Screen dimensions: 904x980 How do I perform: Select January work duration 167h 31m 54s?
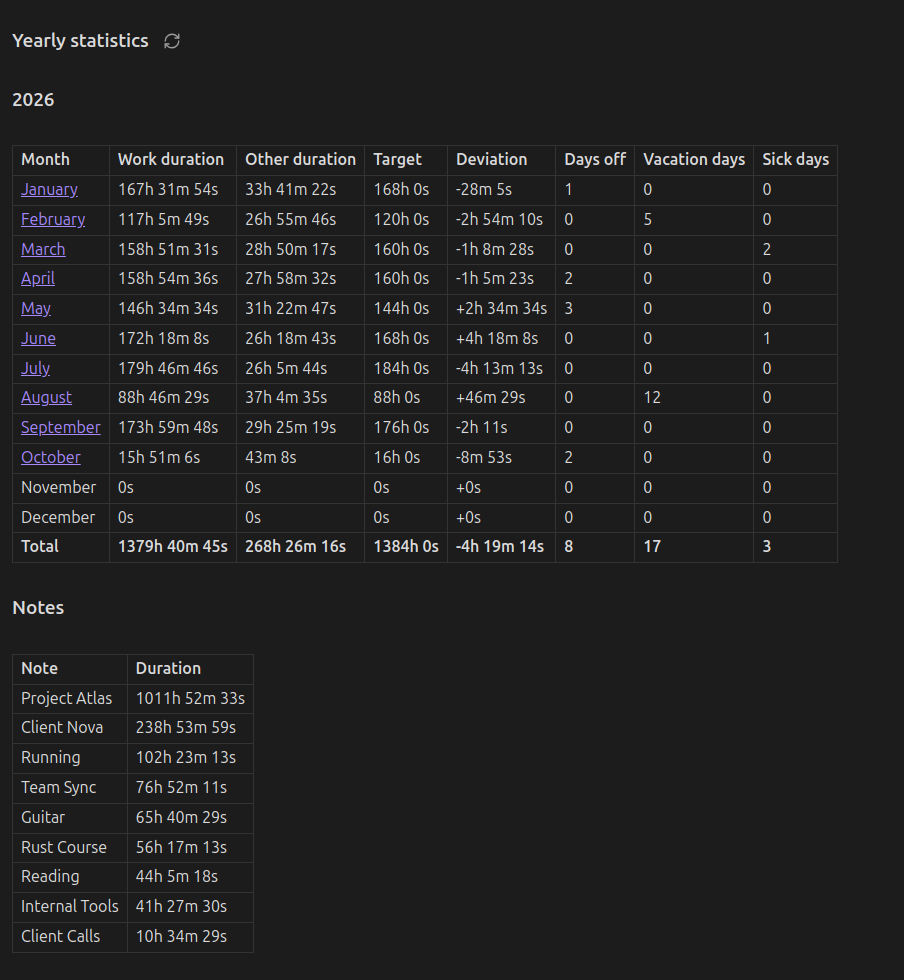click(x=168, y=189)
